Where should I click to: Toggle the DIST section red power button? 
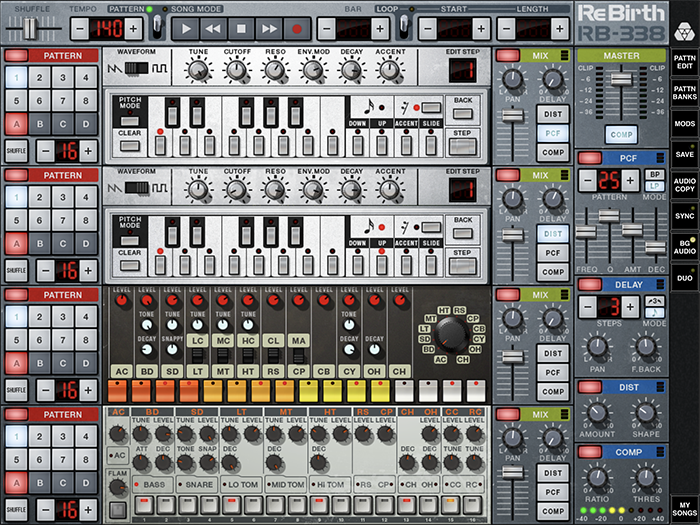tap(590, 387)
